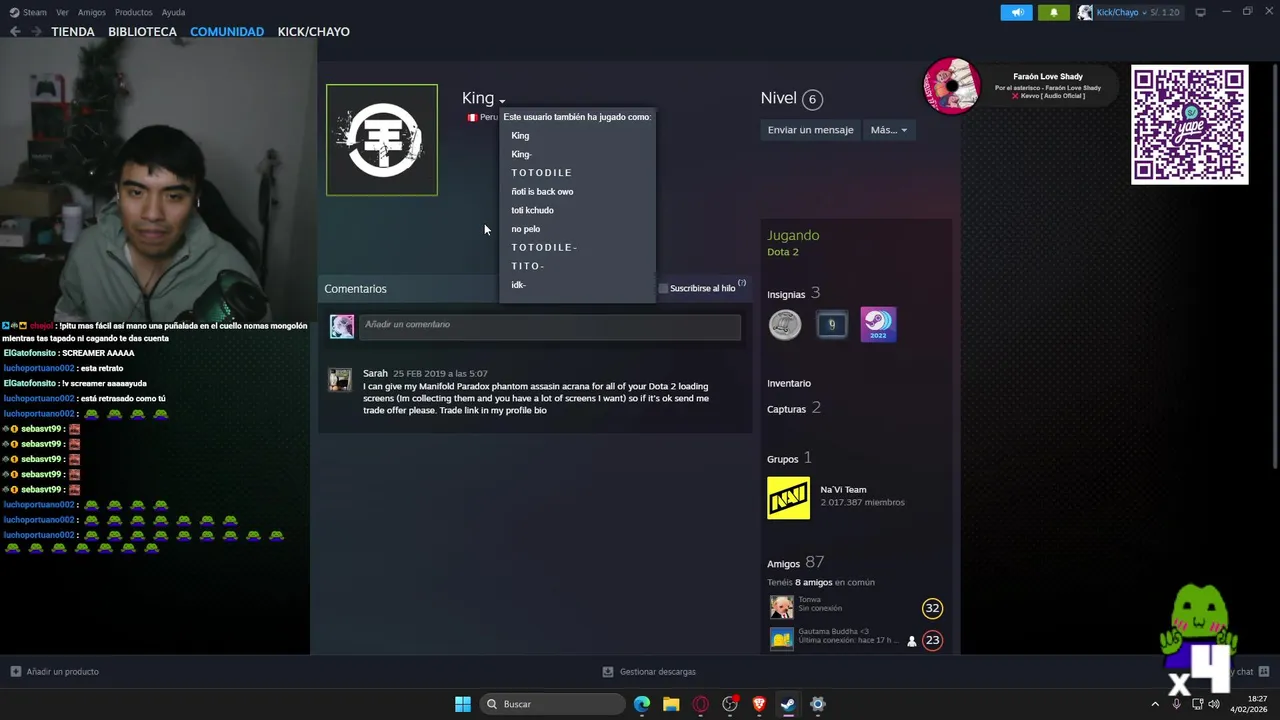Select the previous name toti kchudo
This screenshot has height=720, width=1280.
532,211
